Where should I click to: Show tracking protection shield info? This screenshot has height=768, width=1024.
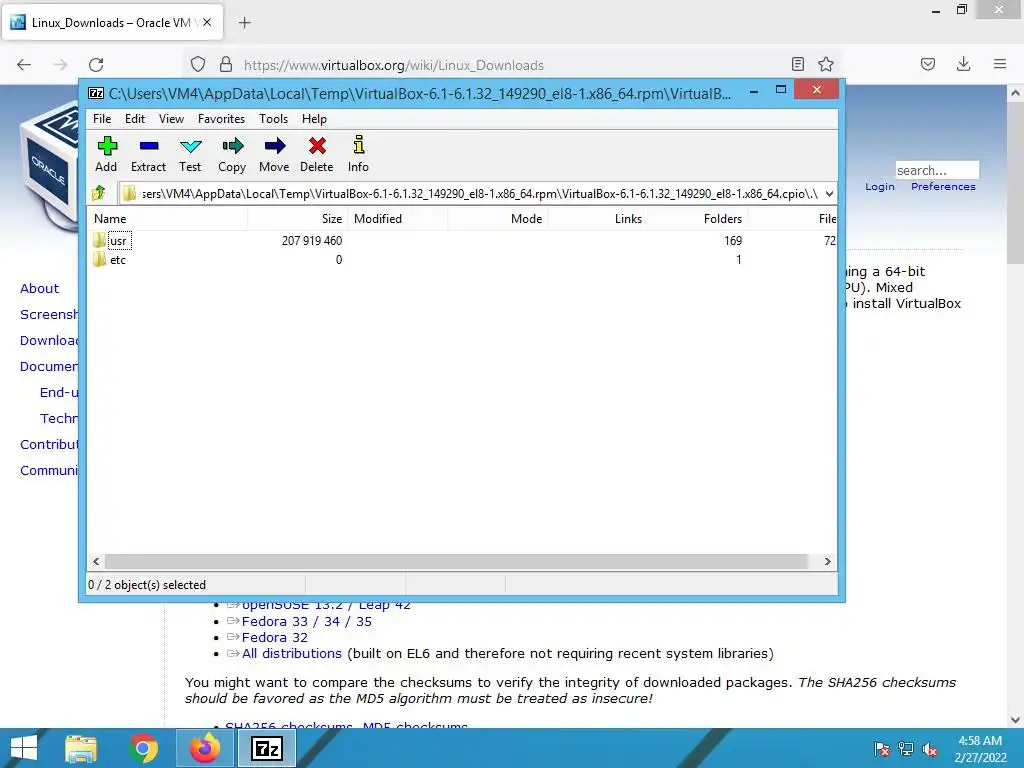coord(198,65)
